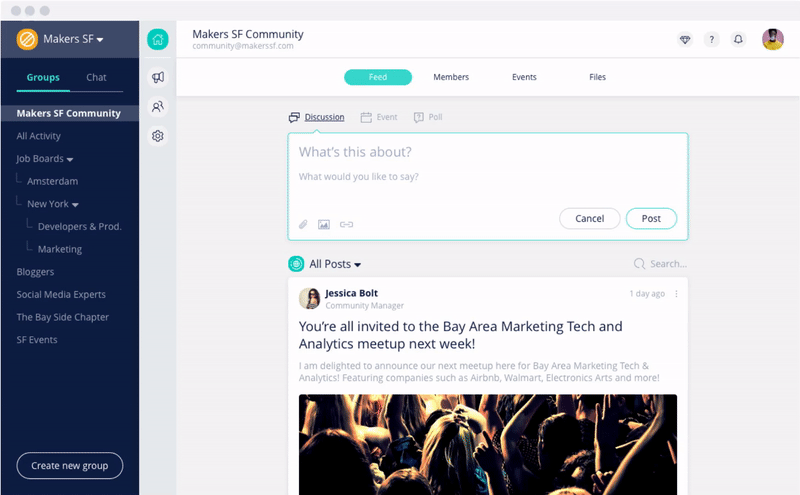Choose the Discussion post type
This screenshot has height=495, width=800.
[x=324, y=117]
